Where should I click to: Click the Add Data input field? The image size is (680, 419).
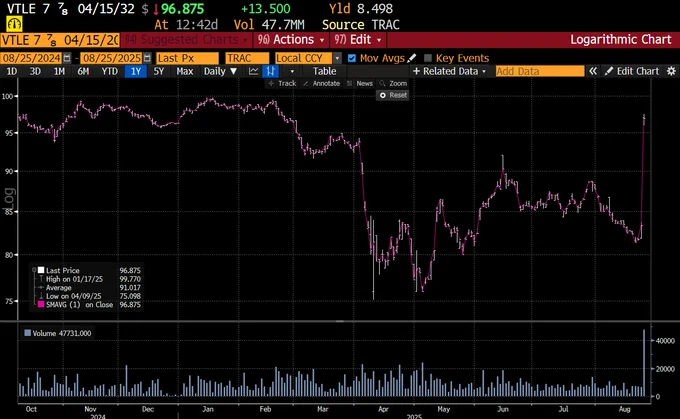tap(540, 71)
